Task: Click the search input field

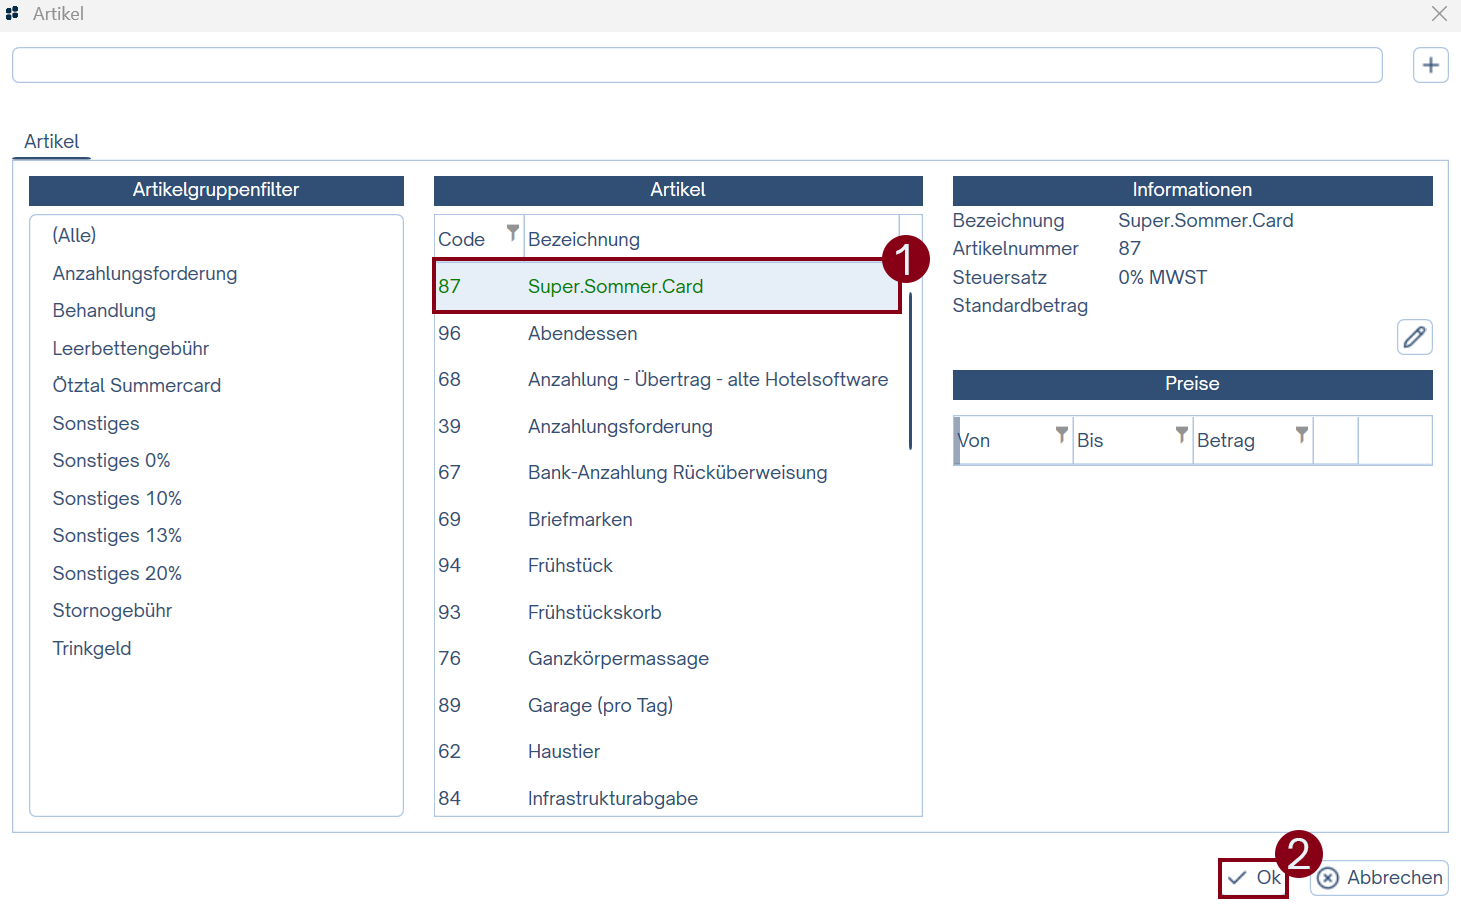Action: coord(696,65)
